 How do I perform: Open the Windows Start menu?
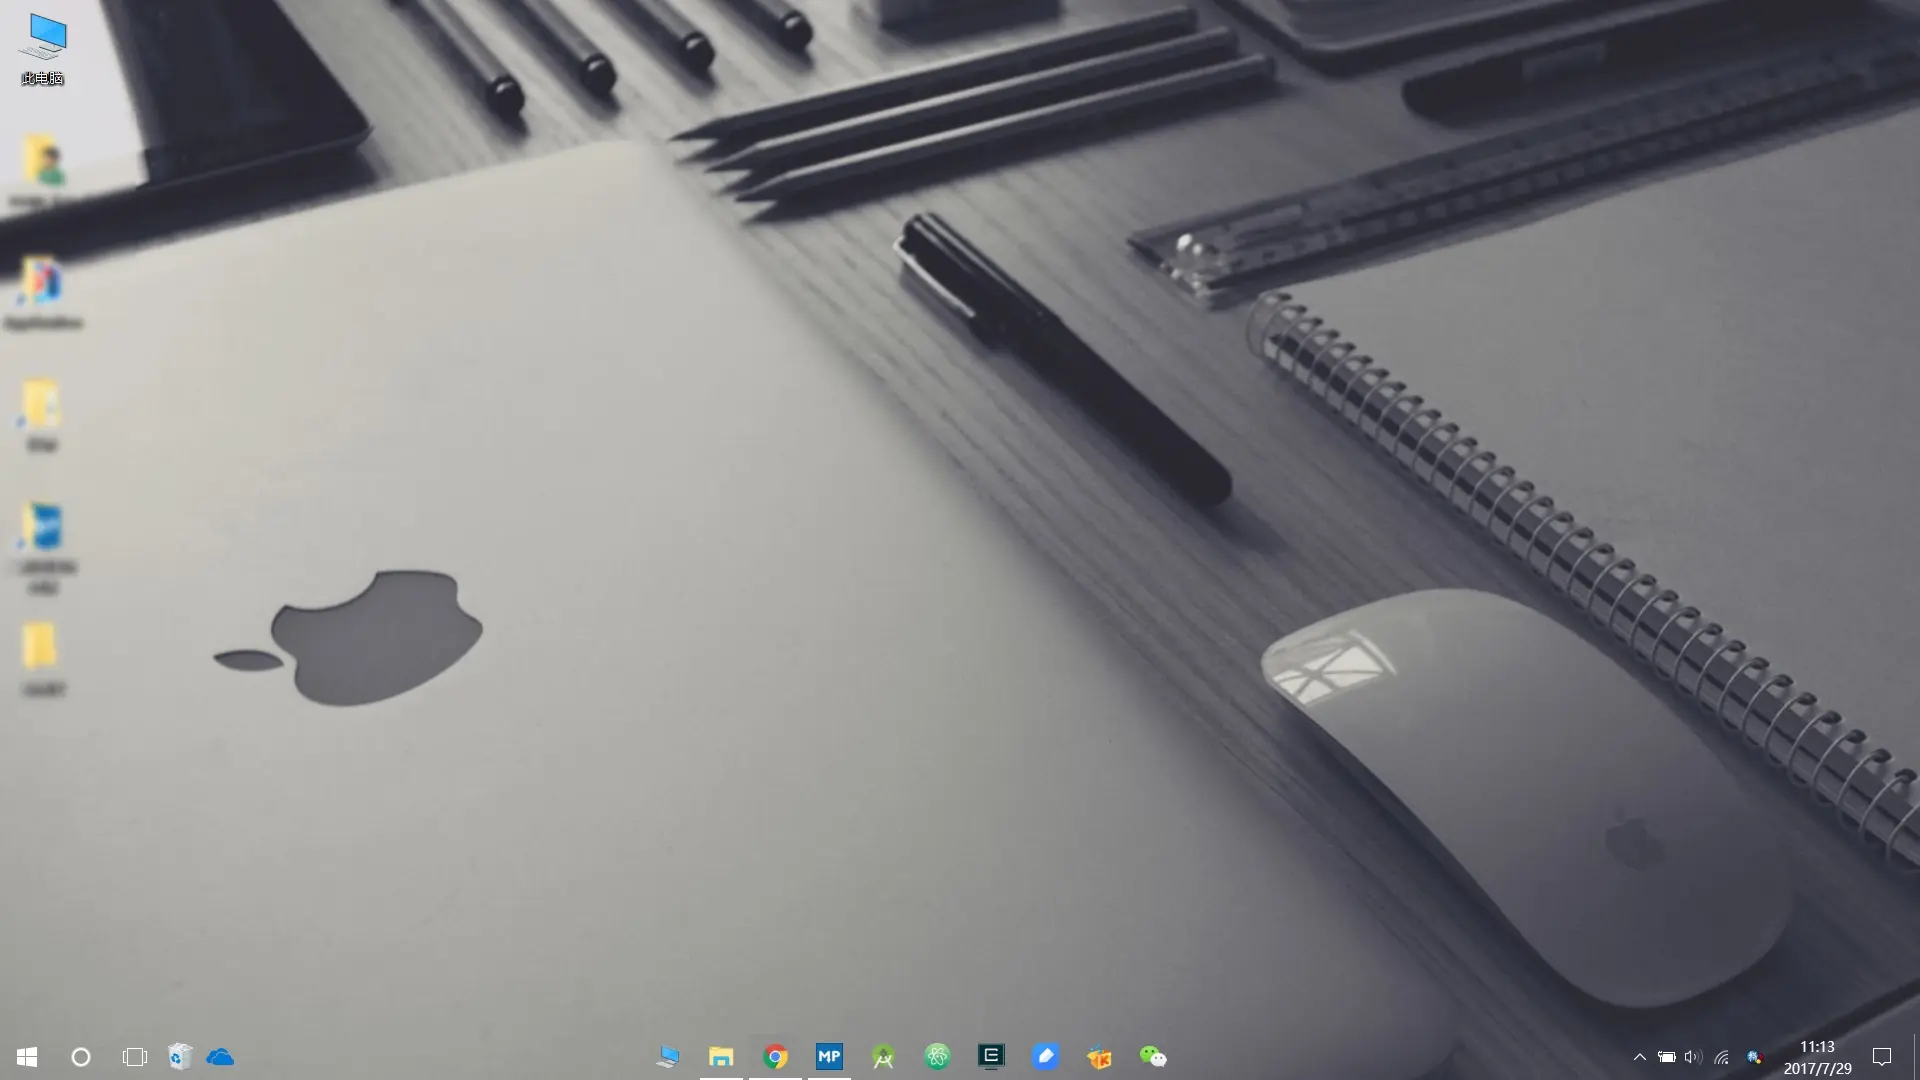[x=27, y=1057]
